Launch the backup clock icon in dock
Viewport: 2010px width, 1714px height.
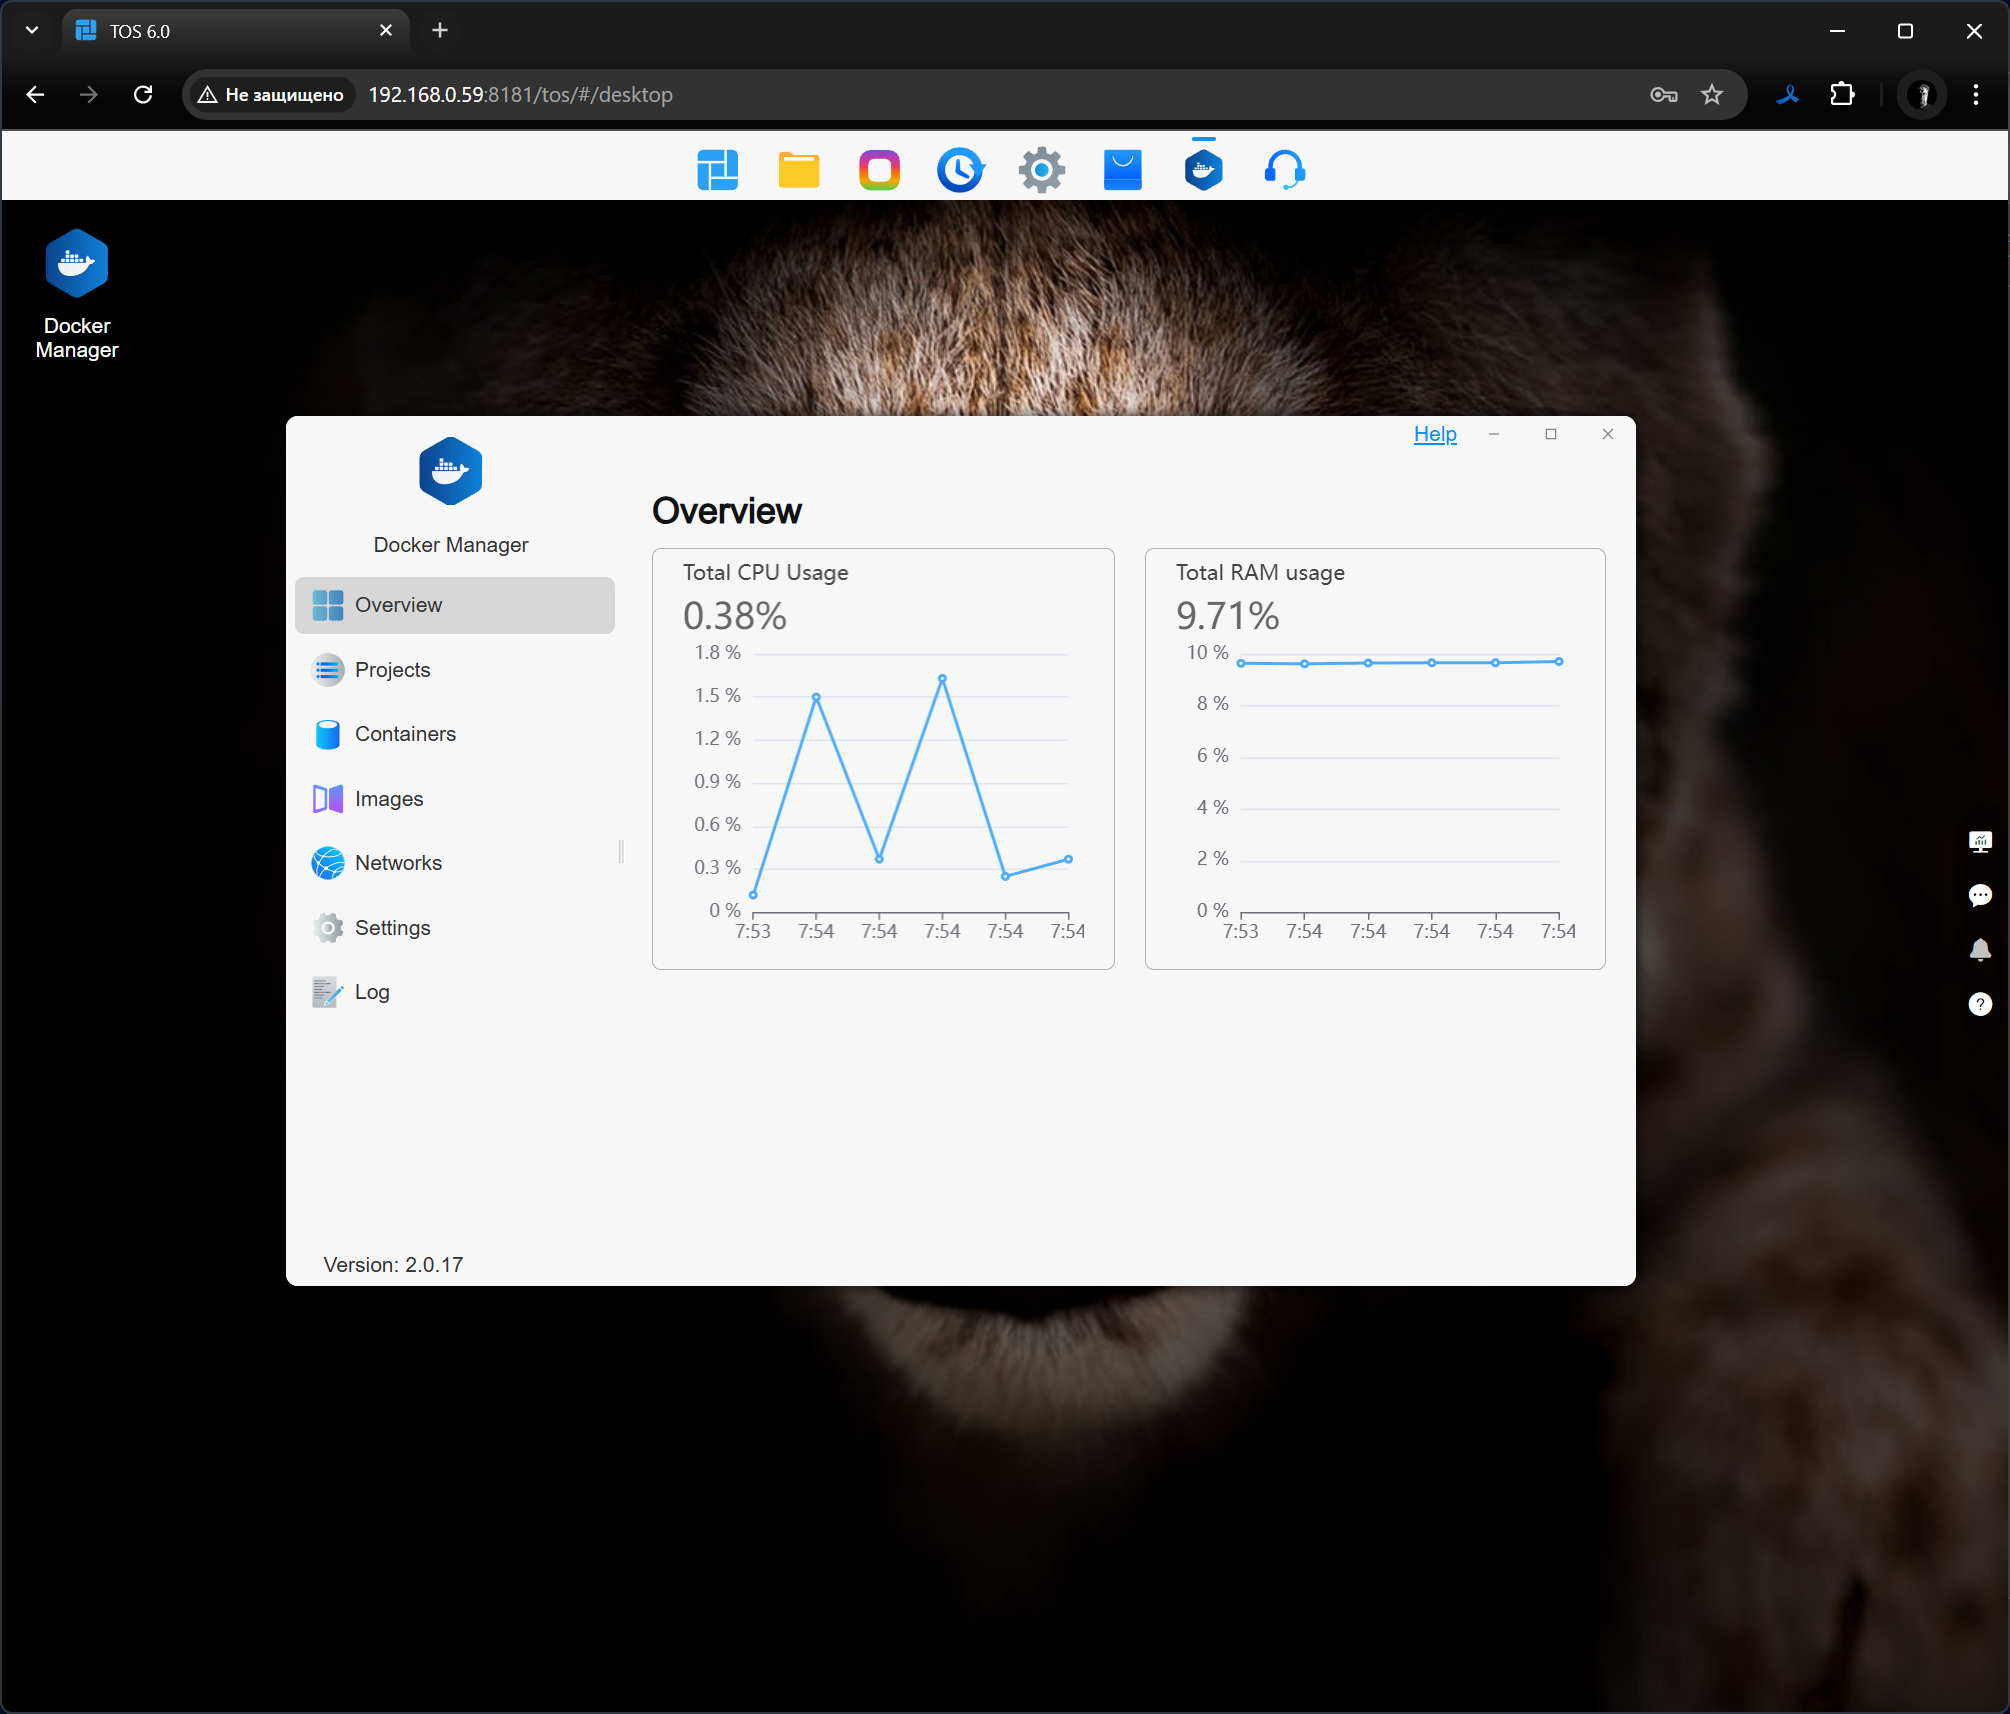tap(960, 170)
